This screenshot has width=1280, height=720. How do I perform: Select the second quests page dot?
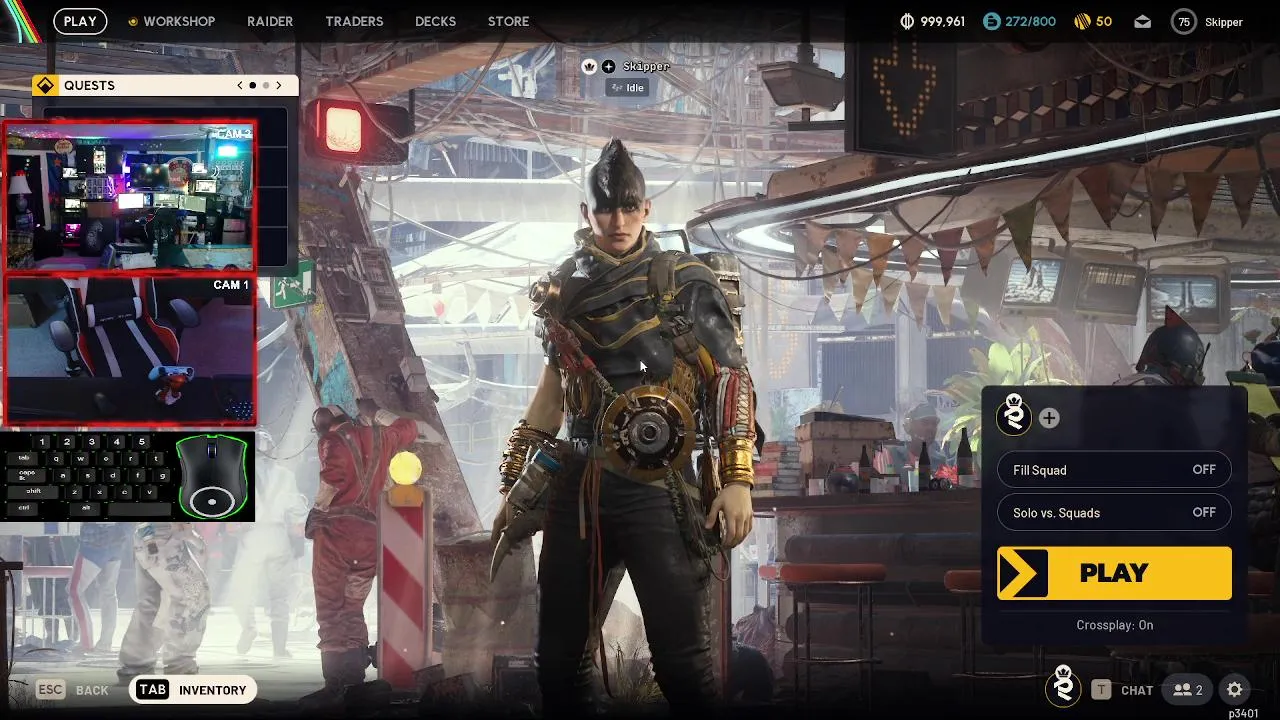[266, 85]
